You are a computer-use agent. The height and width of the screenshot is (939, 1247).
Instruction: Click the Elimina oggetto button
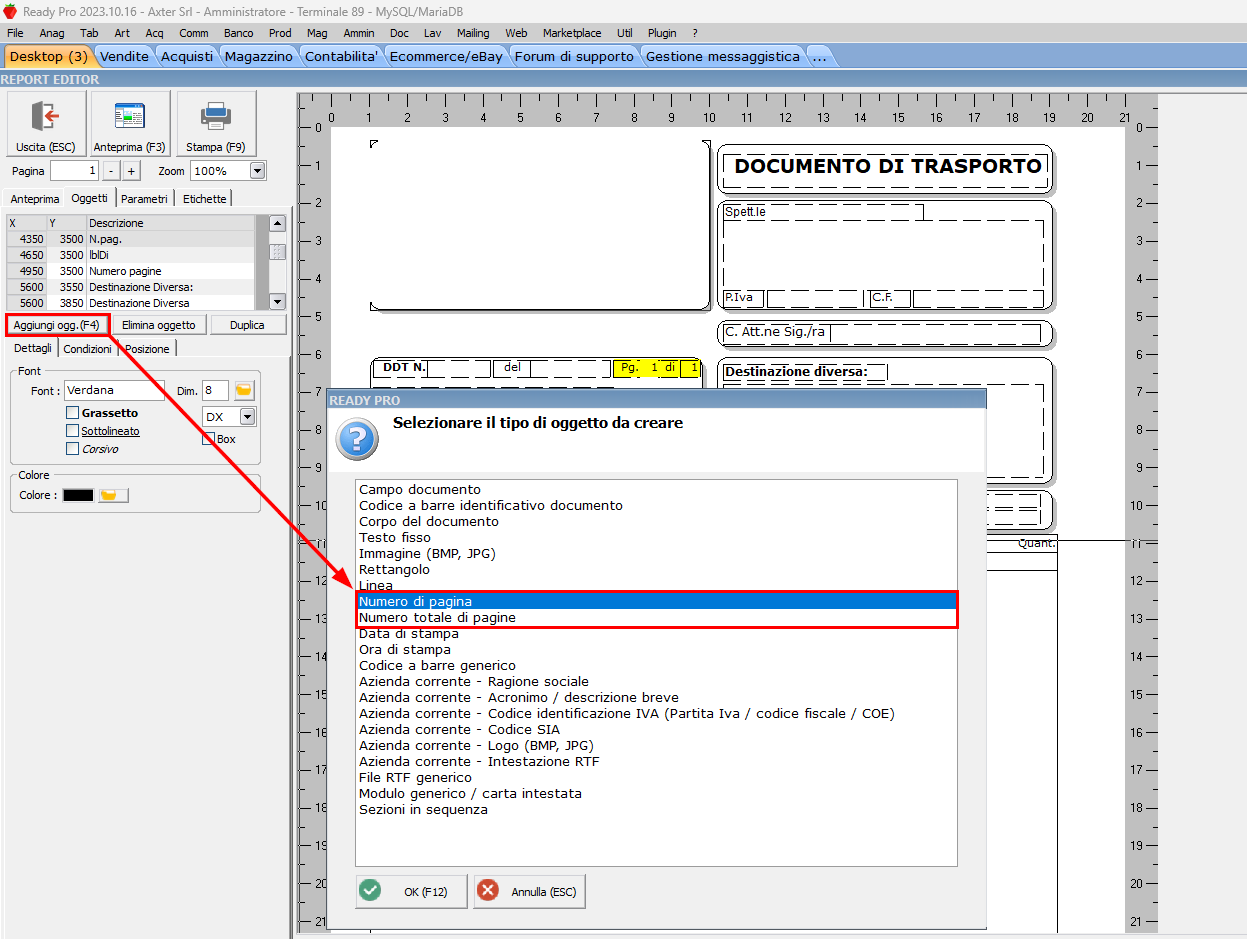click(x=159, y=325)
